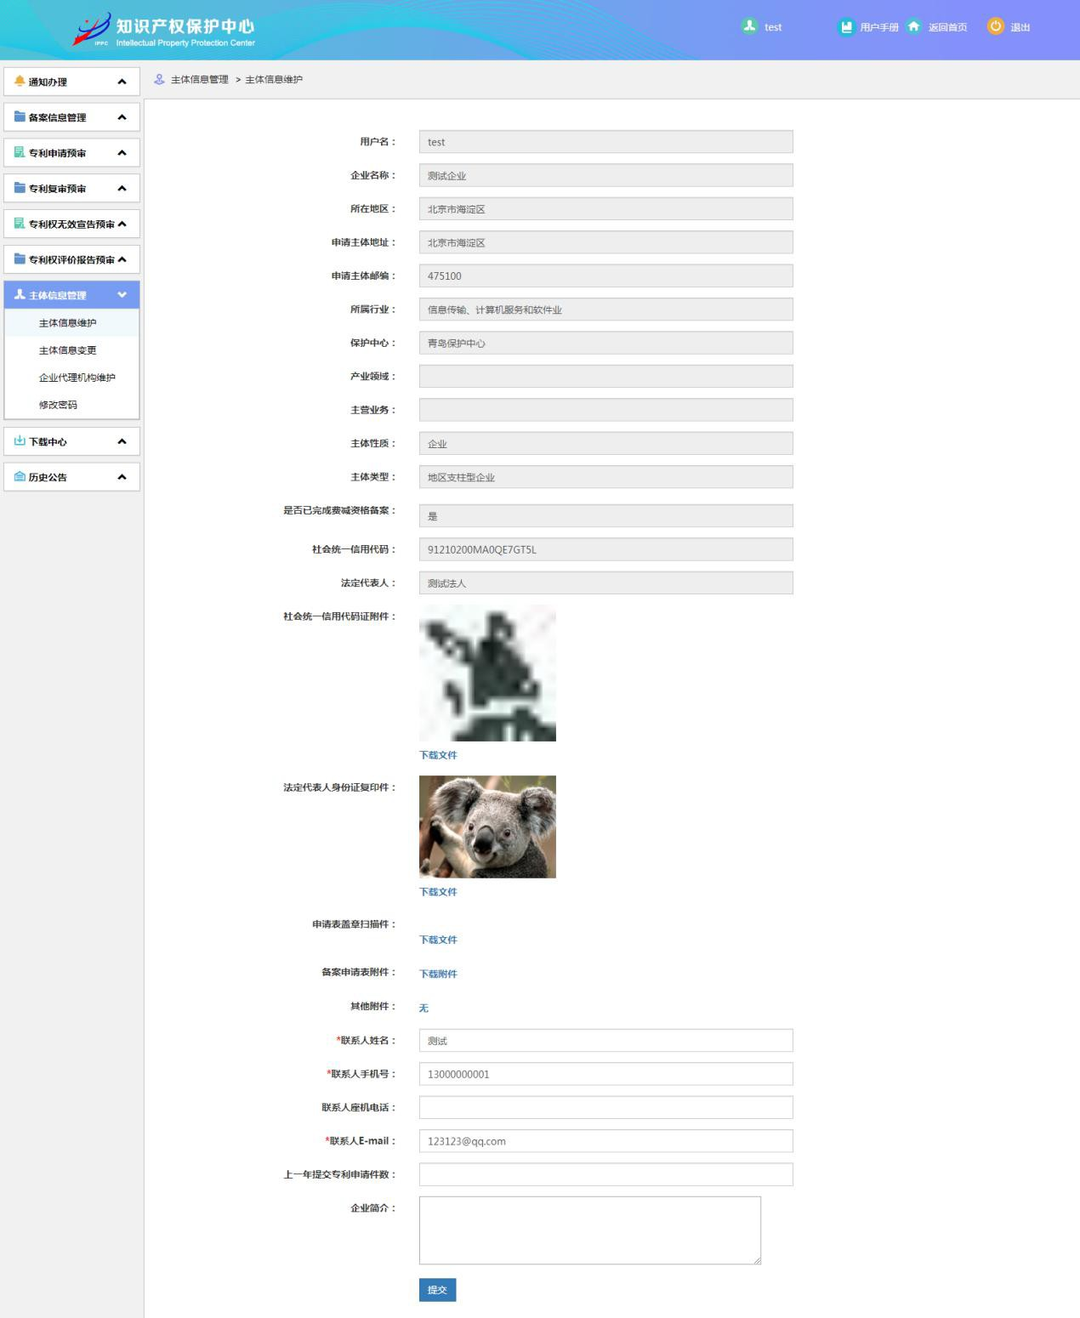
Task: Click the bell icon for 通知办理
Action: pos(19,82)
